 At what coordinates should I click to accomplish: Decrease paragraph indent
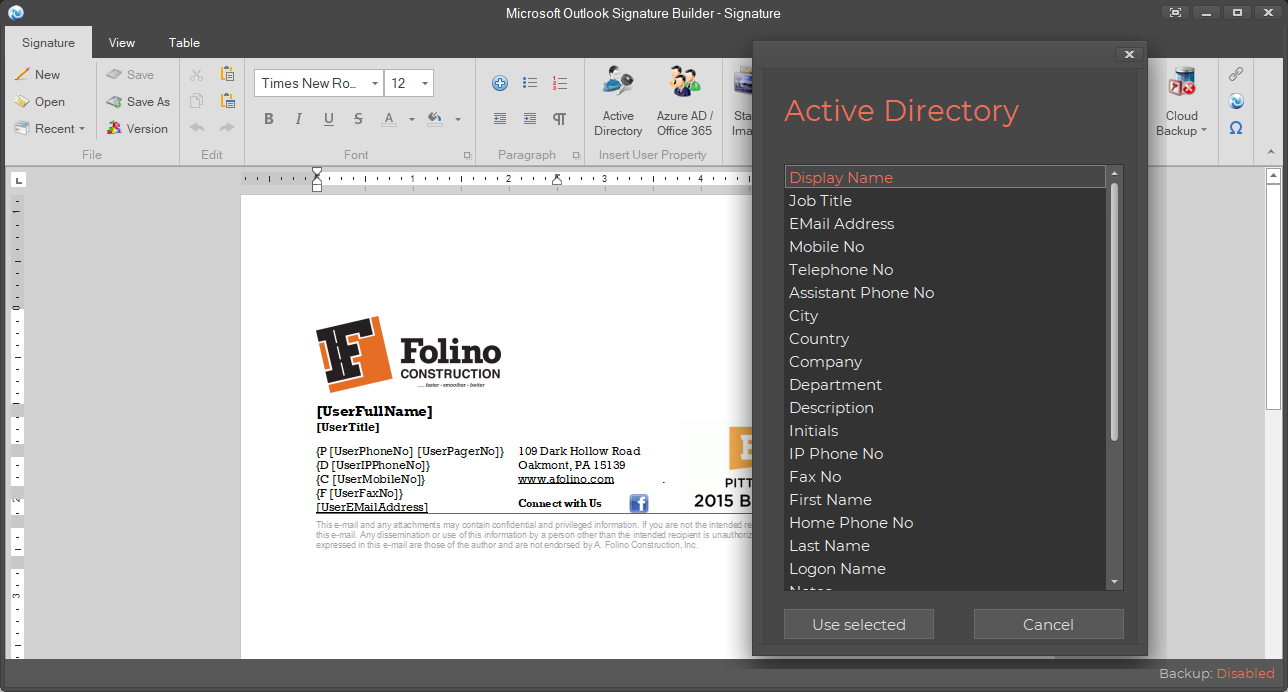coord(500,119)
